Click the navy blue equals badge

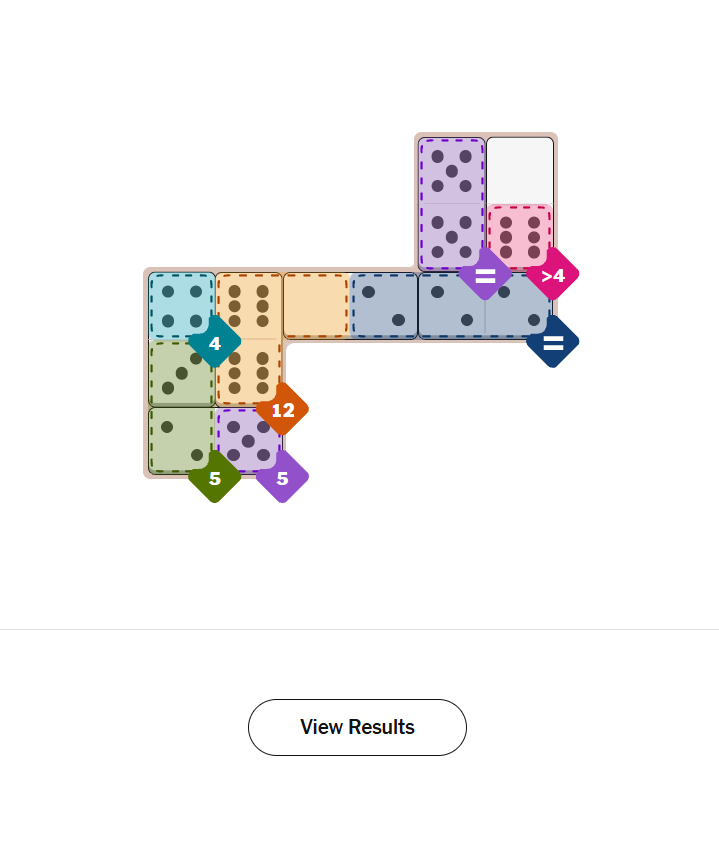(x=552, y=342)
